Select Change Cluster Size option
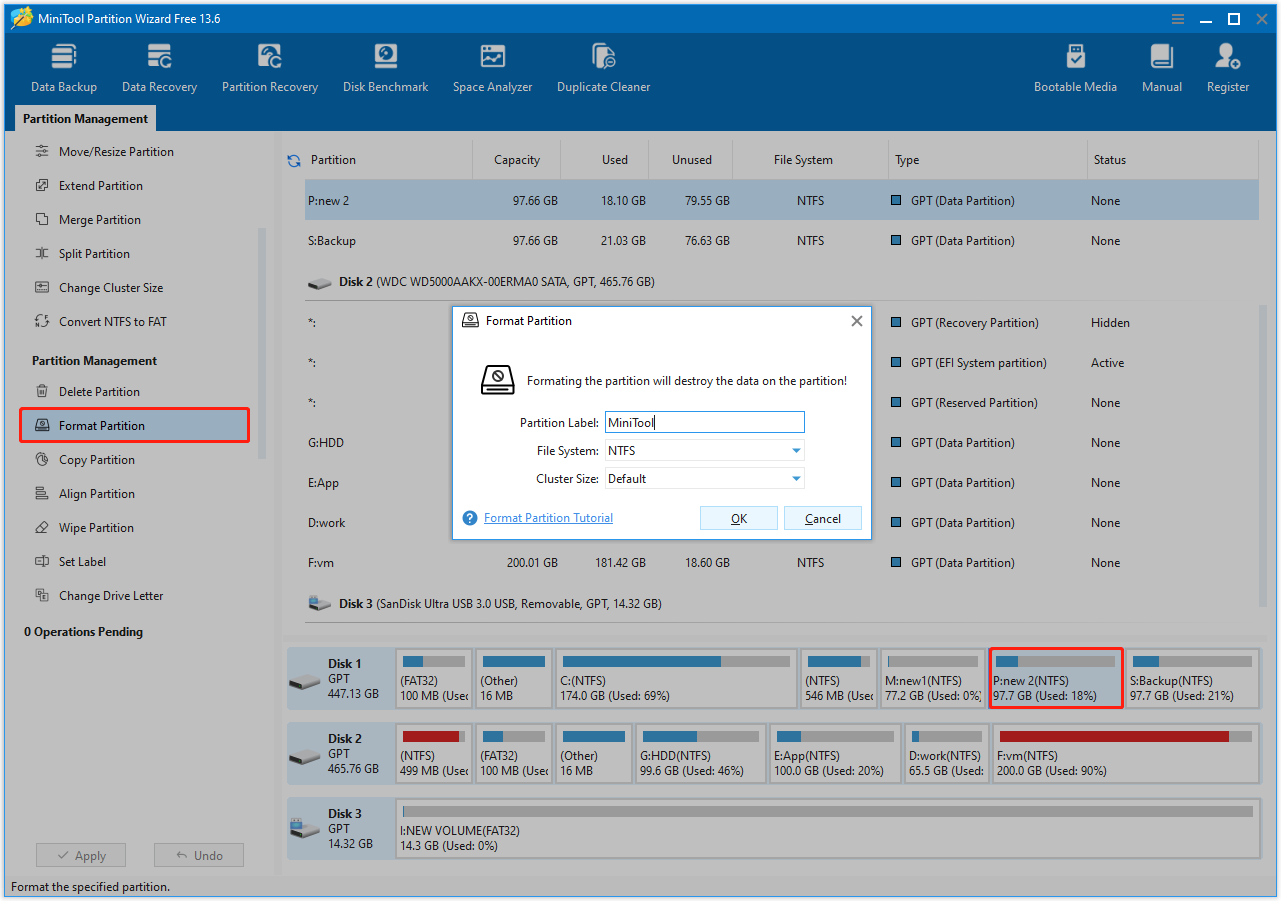The height and width of the screenshot is (901, 1281). [111, 288]
